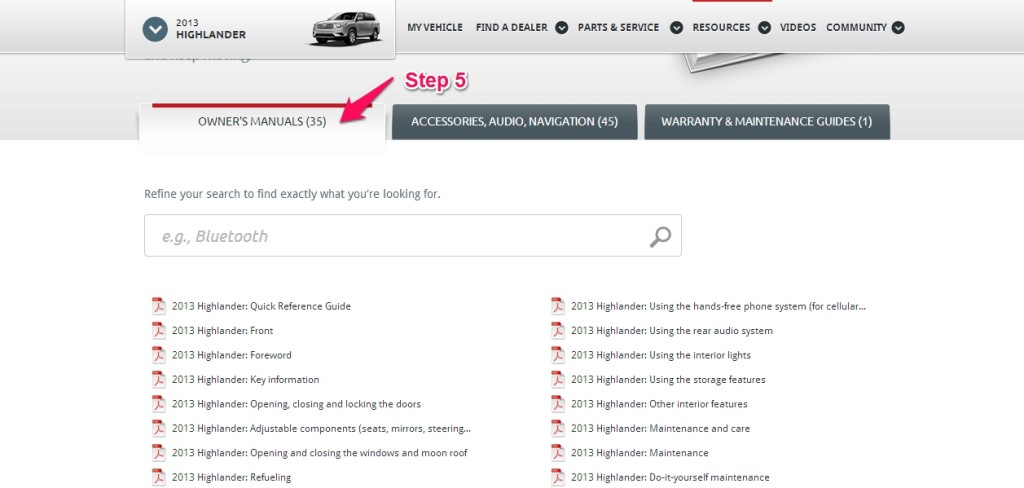Open Other interior features link
The width and height of the screenshot is (1024, 488).
[x=659, y=404]
